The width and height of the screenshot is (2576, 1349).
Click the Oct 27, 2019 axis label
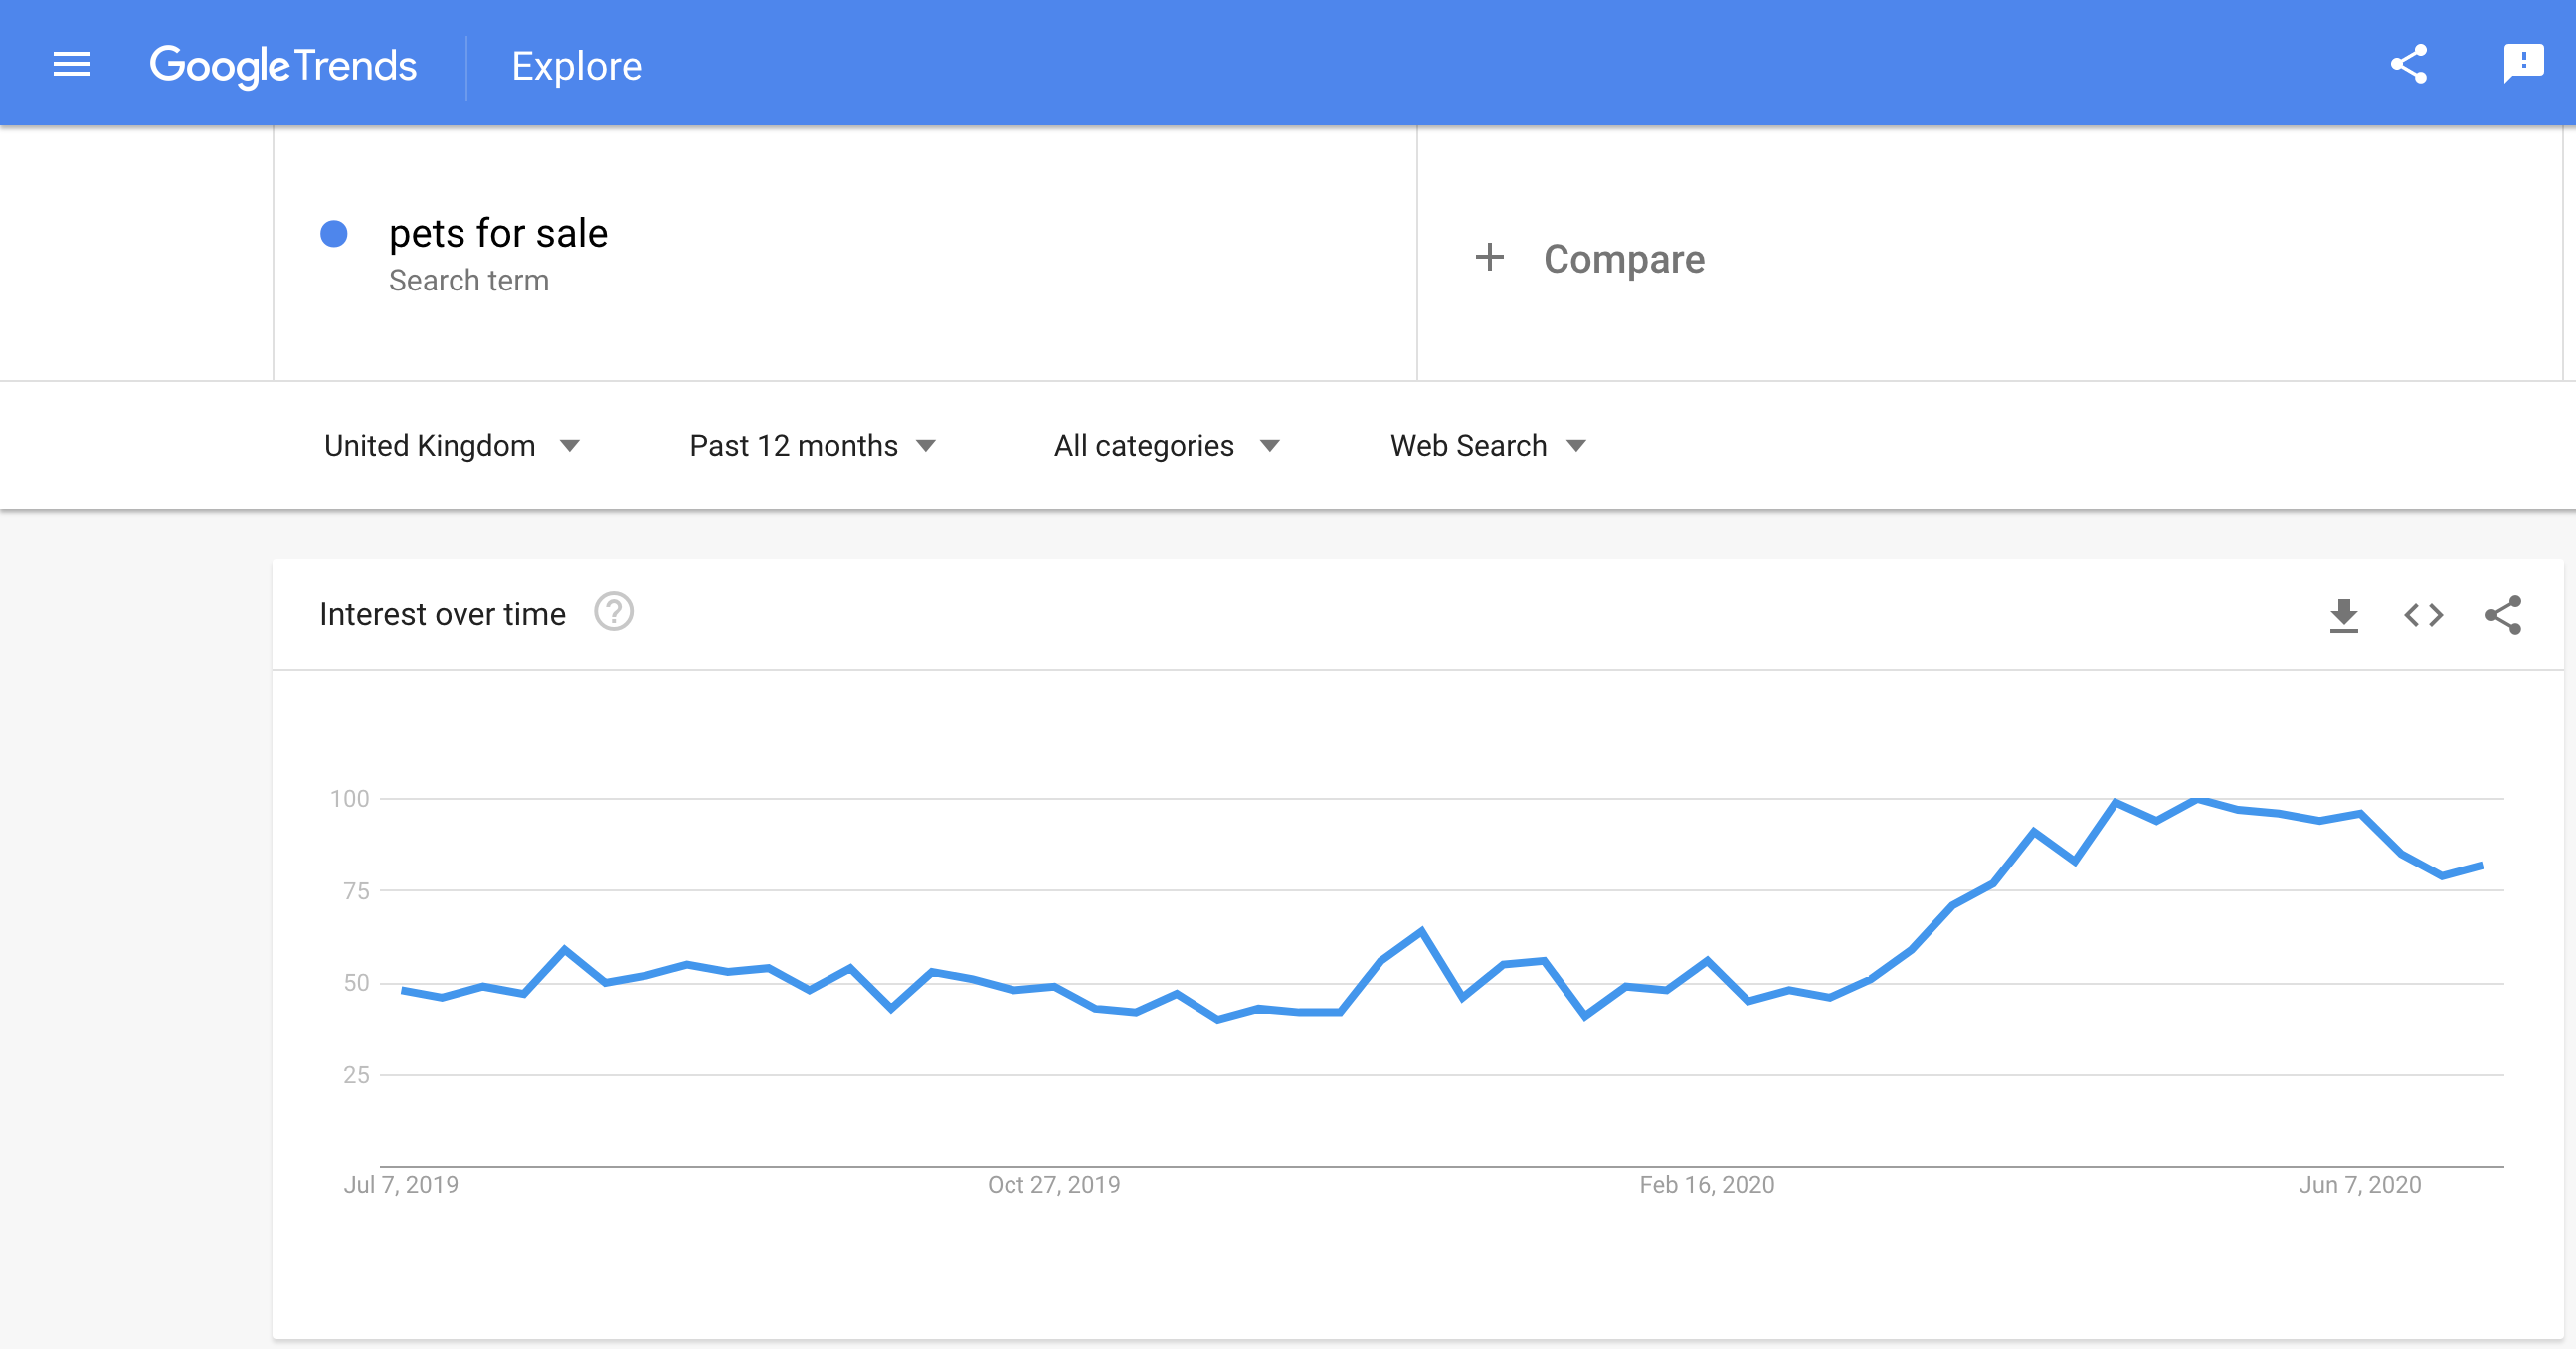point(1053,1184)
